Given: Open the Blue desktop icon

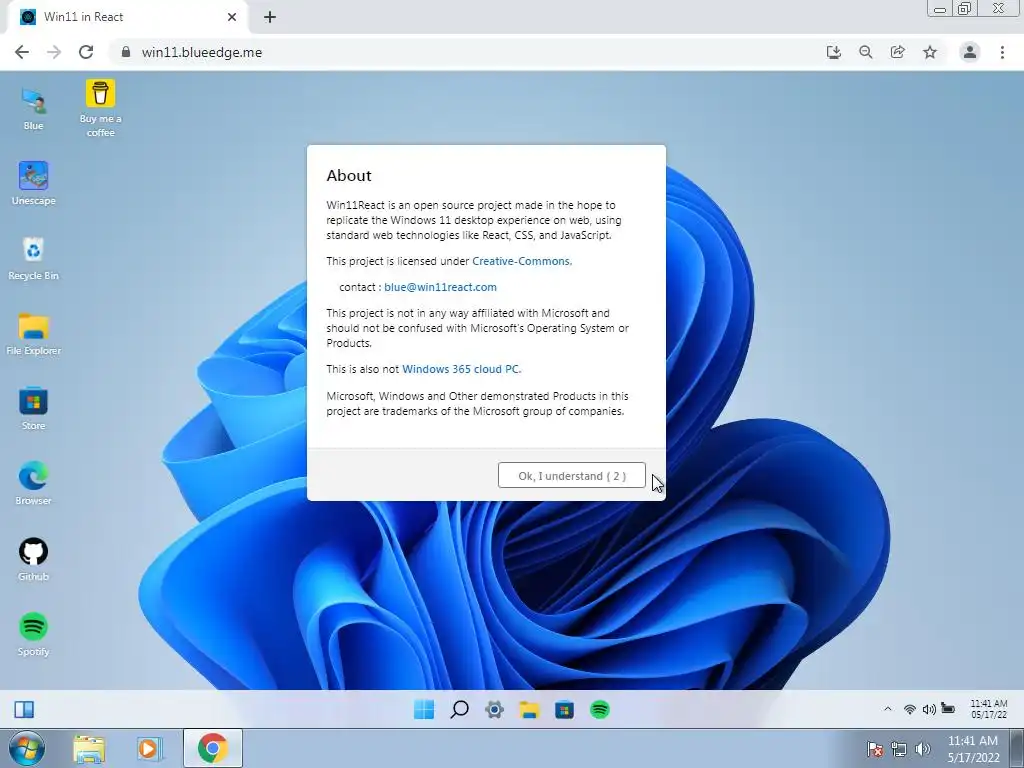Looking at the screenshot, I should [33, 109].
